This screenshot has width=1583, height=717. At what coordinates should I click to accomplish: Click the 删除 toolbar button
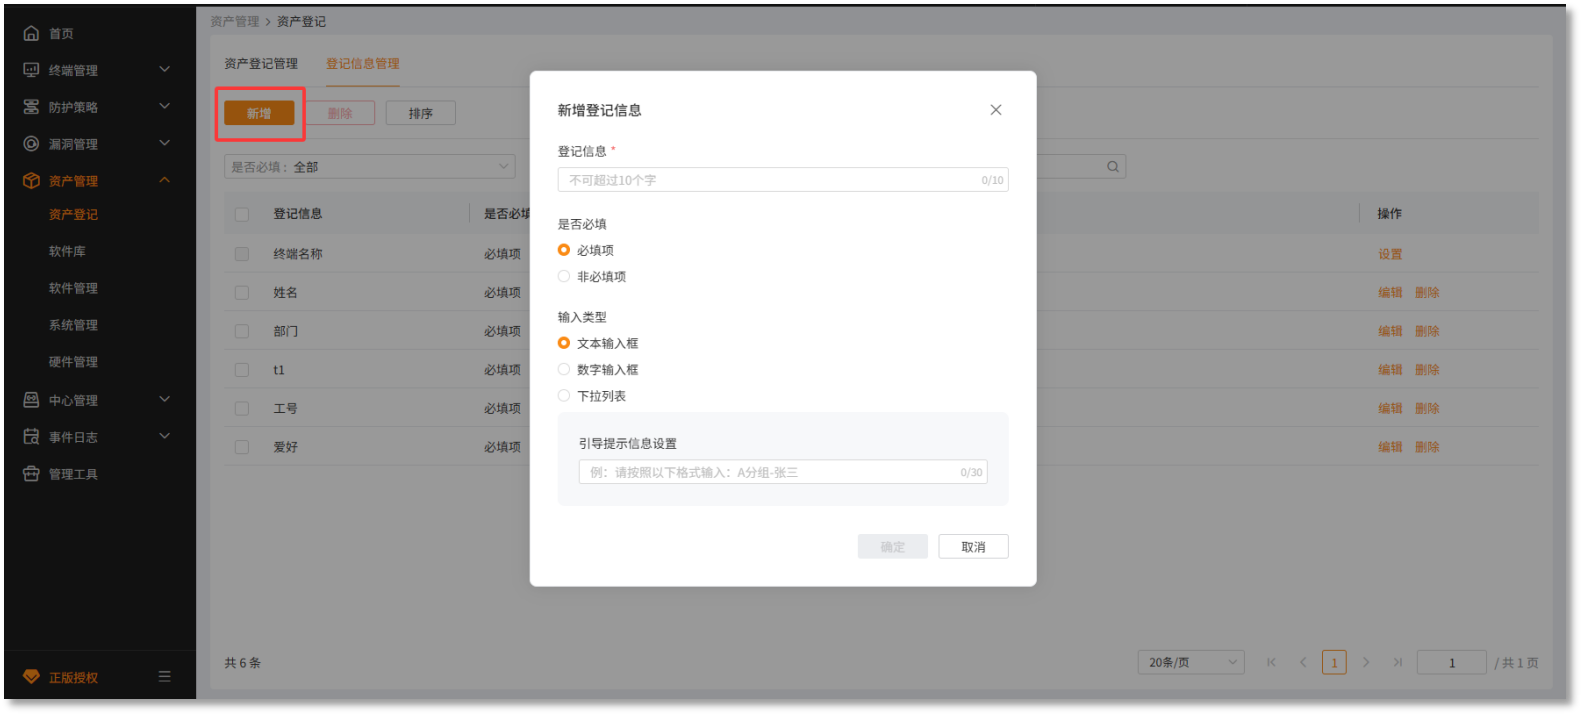(340, 113)
